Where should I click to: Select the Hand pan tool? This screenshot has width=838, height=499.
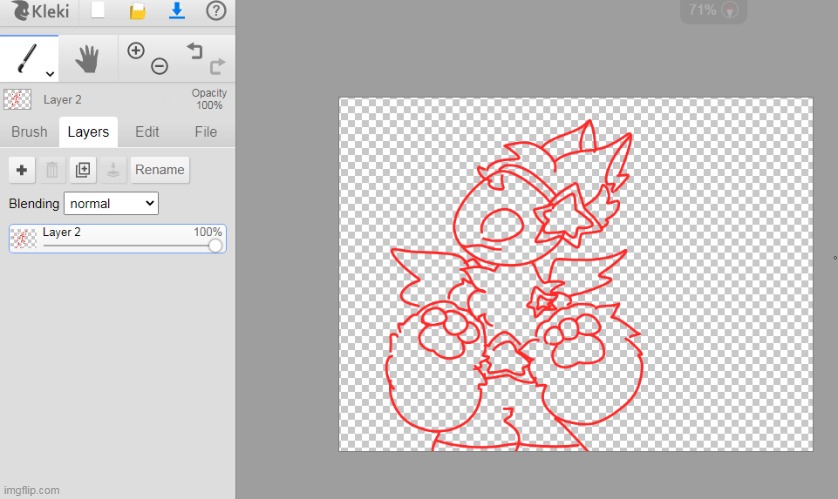[x=87, y=58]
